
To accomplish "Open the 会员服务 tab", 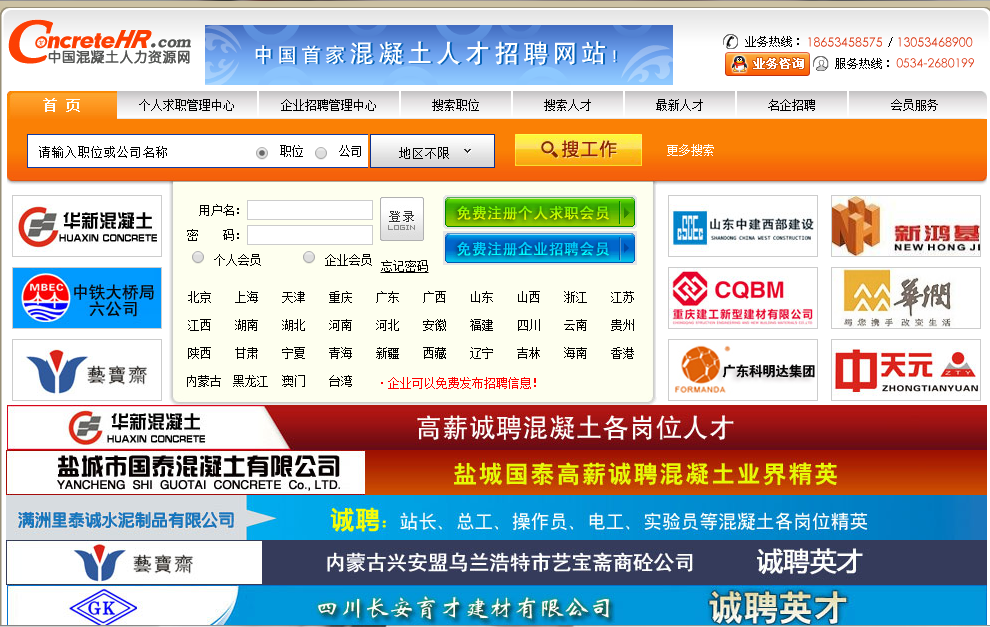I will [x=914, y=105].
